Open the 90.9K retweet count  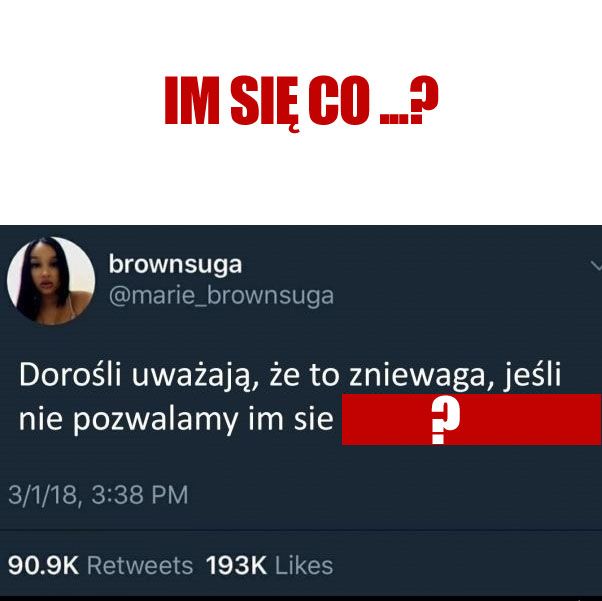[43, 565]
